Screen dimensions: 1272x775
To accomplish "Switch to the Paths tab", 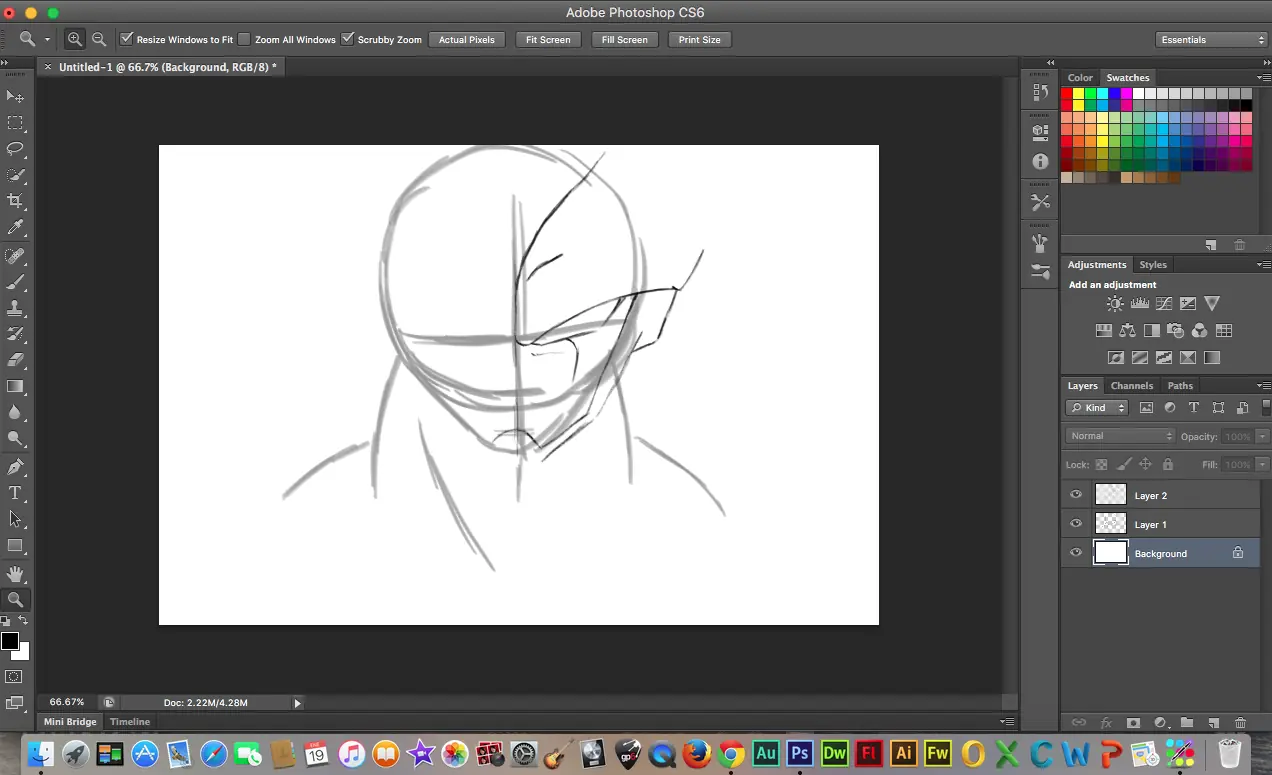I will 1180,386.
